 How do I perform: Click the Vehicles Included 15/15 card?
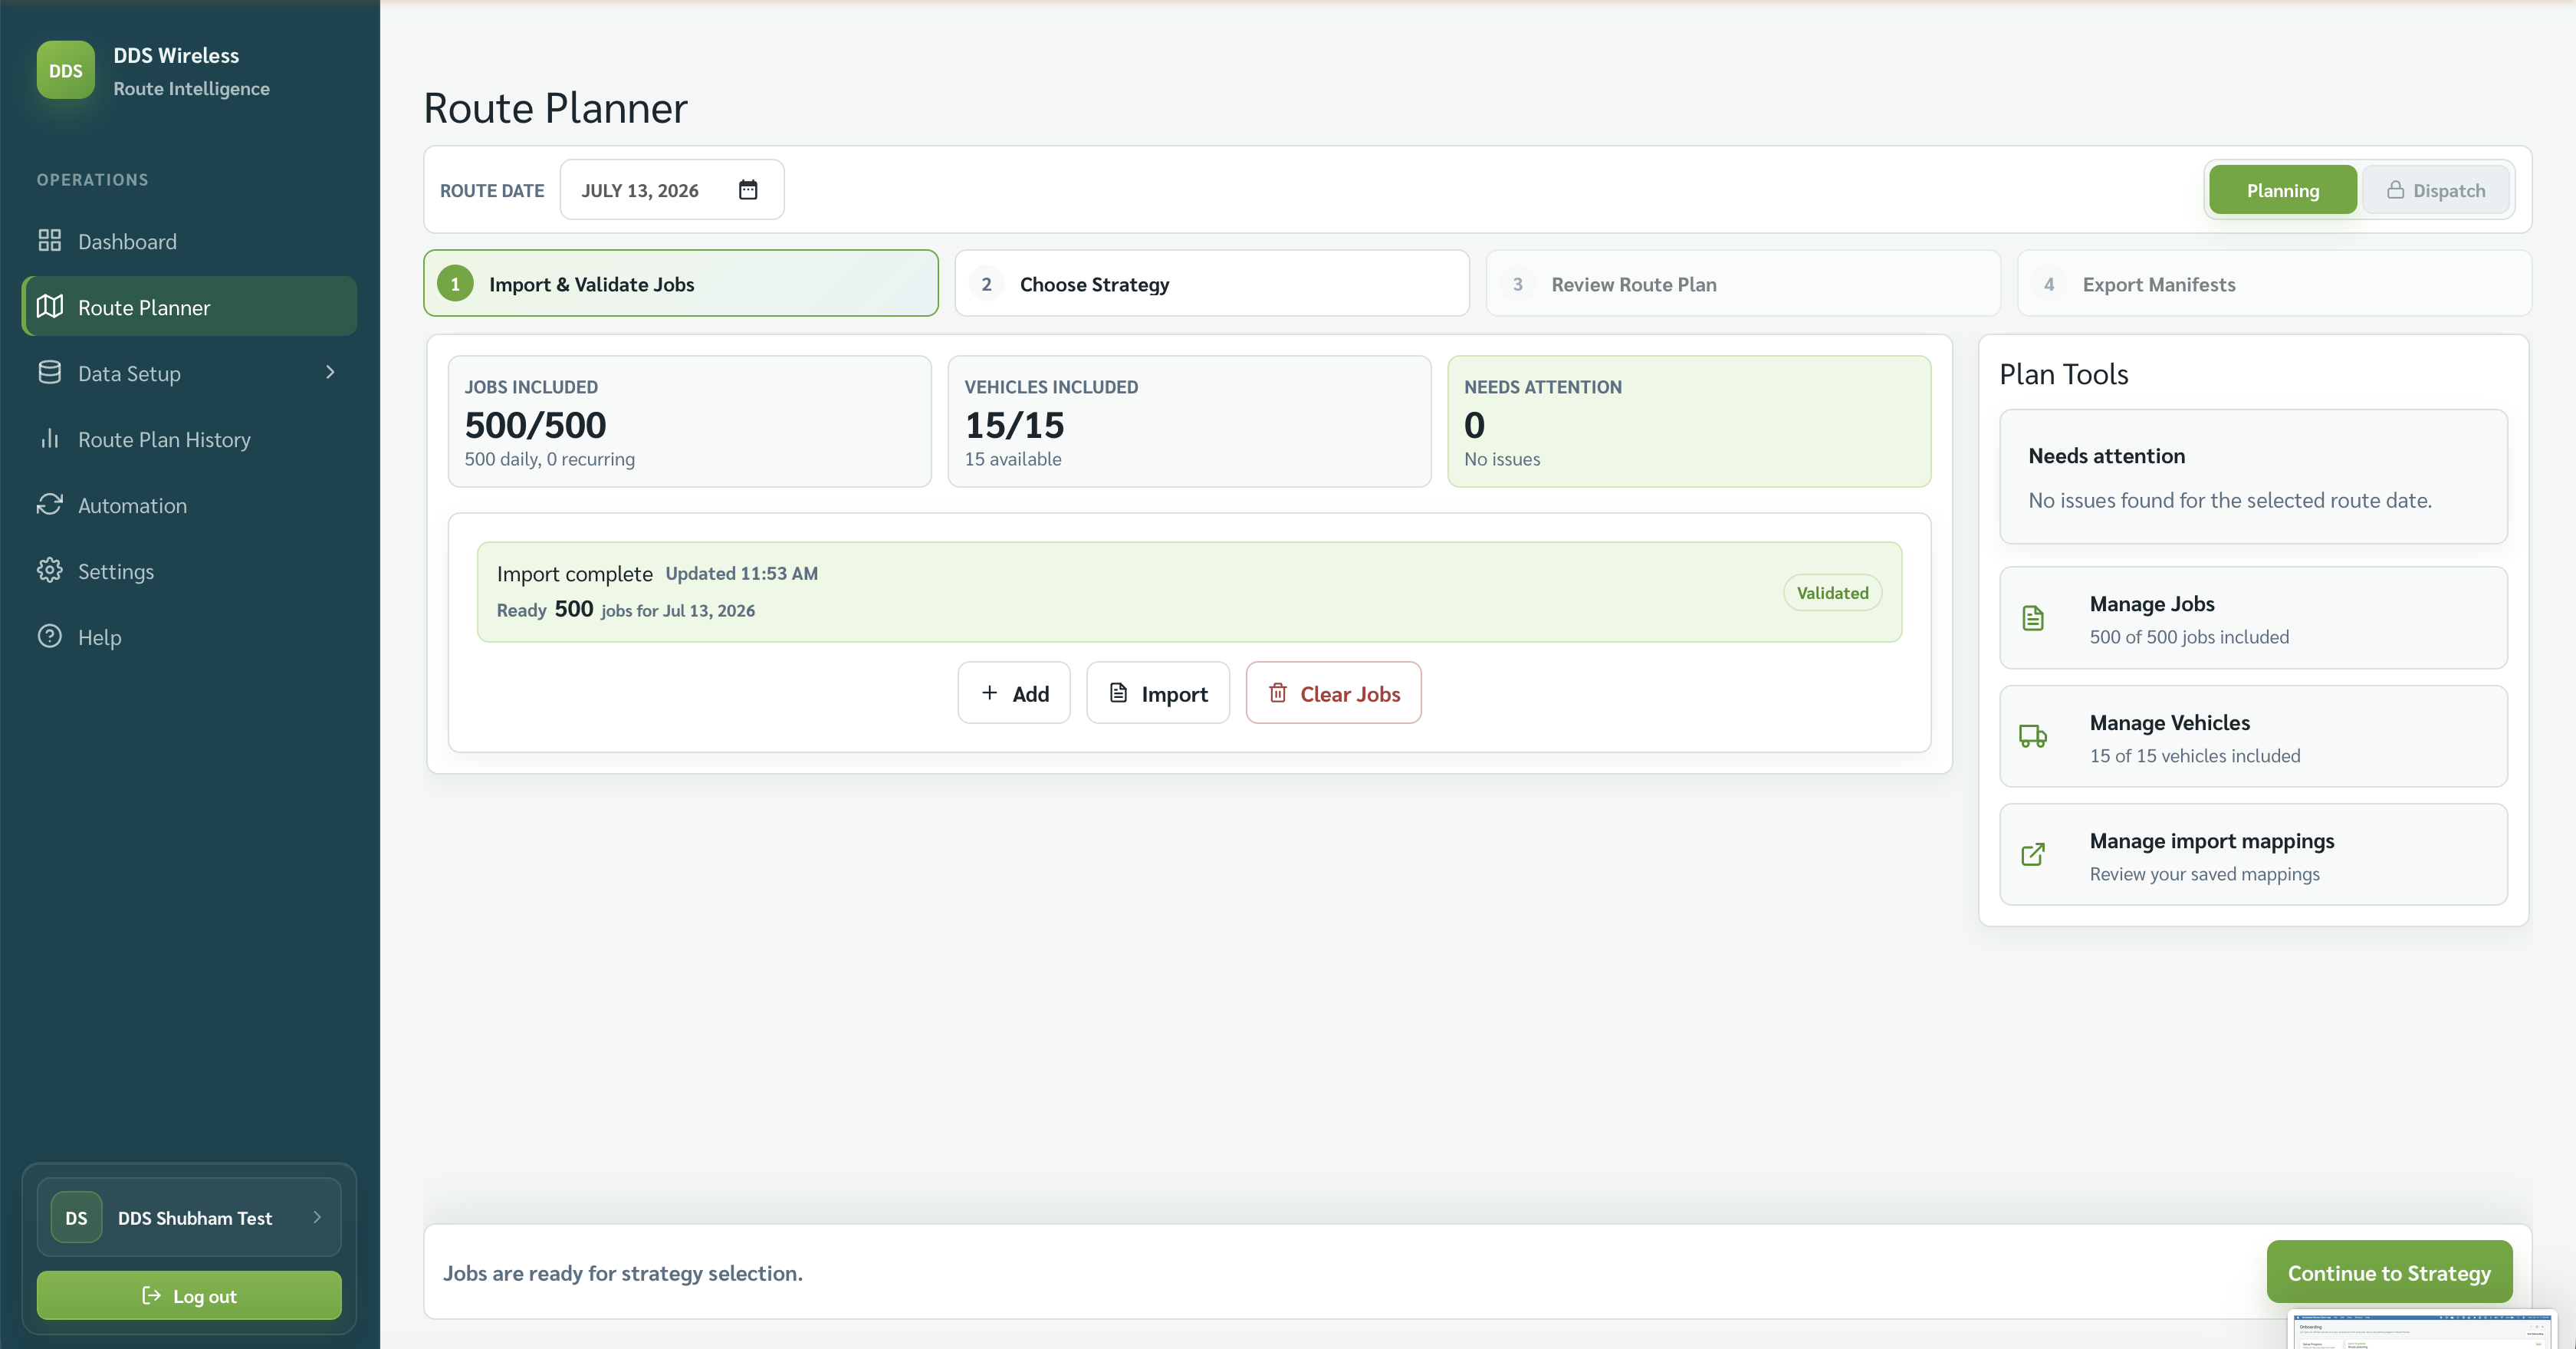[1189, 422]
